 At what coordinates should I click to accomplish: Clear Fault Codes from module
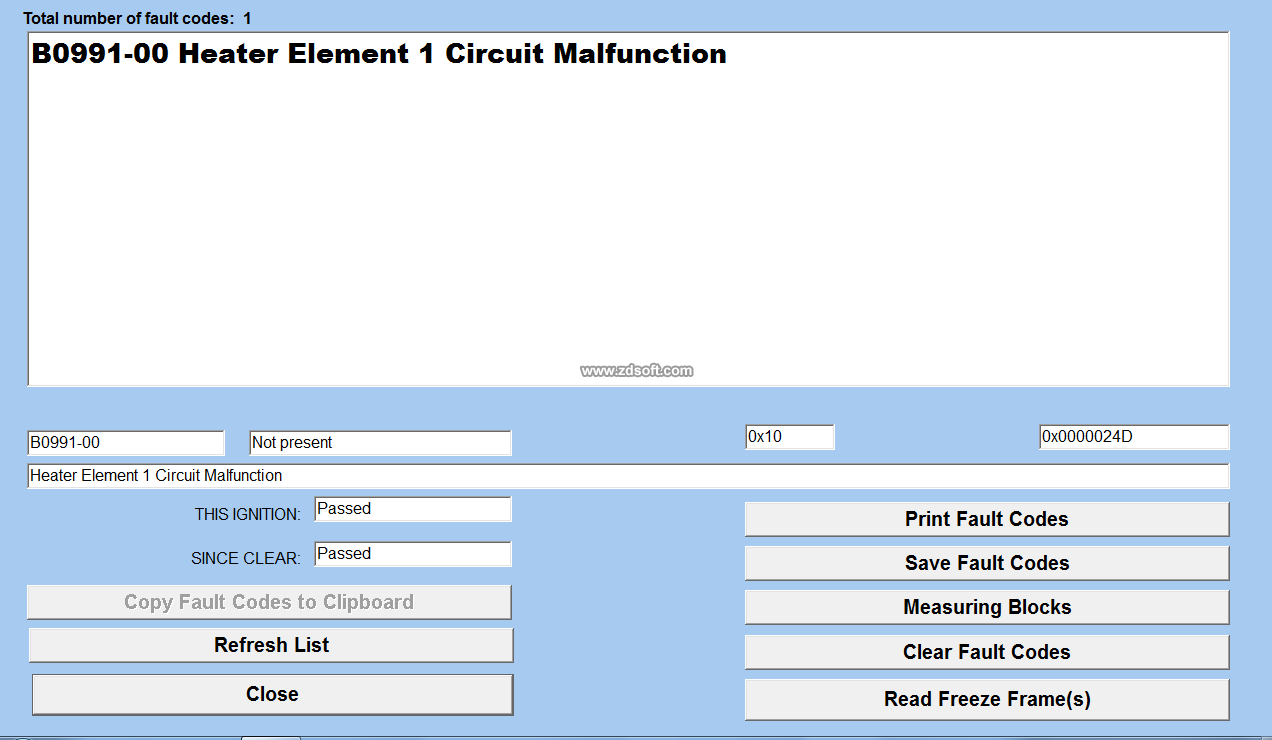point(986,652)
